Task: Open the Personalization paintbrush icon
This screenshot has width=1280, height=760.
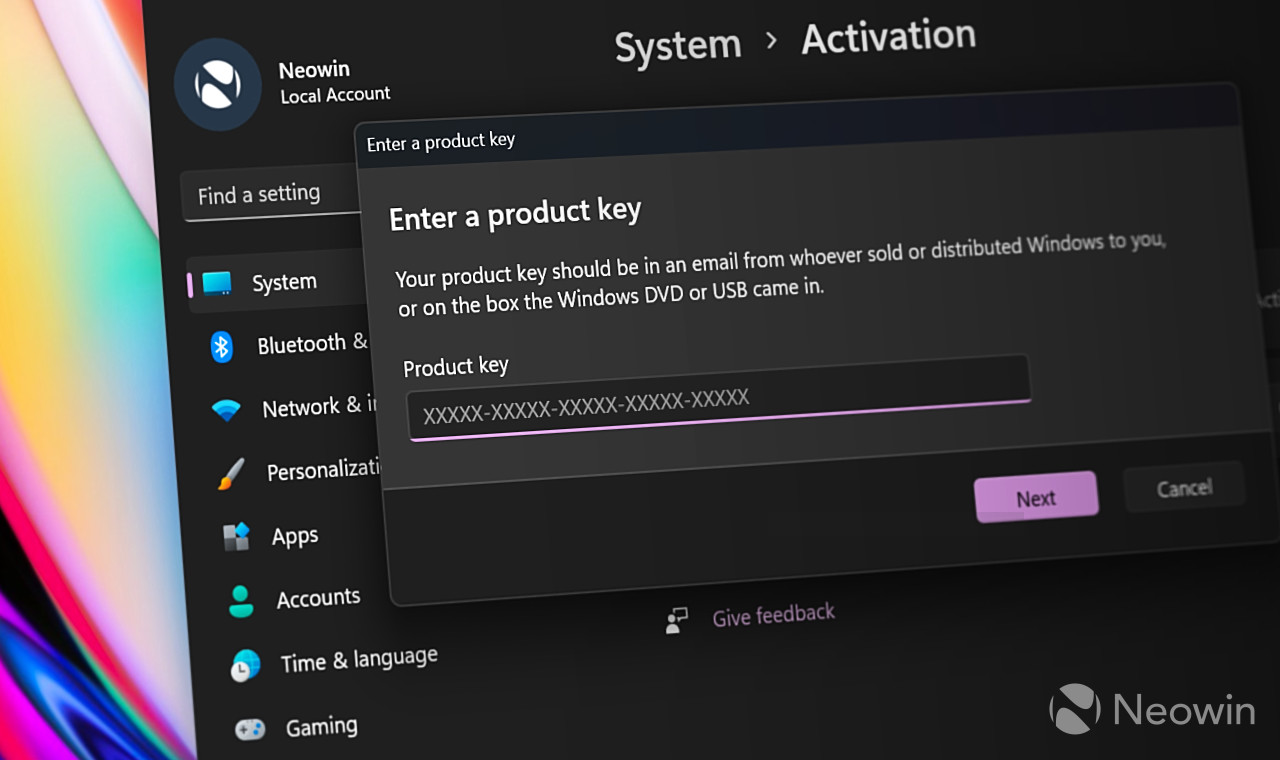Action: [231, 473]
